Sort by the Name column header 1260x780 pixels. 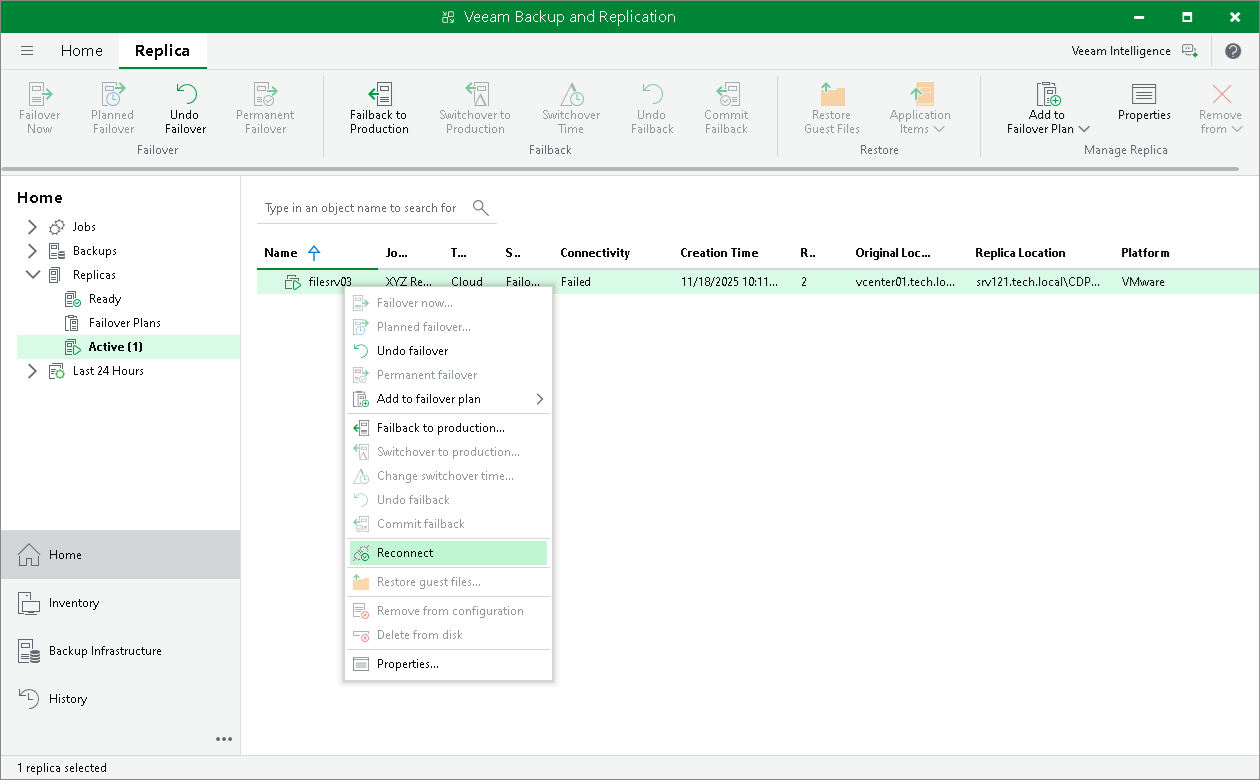(x=281, y=252)
